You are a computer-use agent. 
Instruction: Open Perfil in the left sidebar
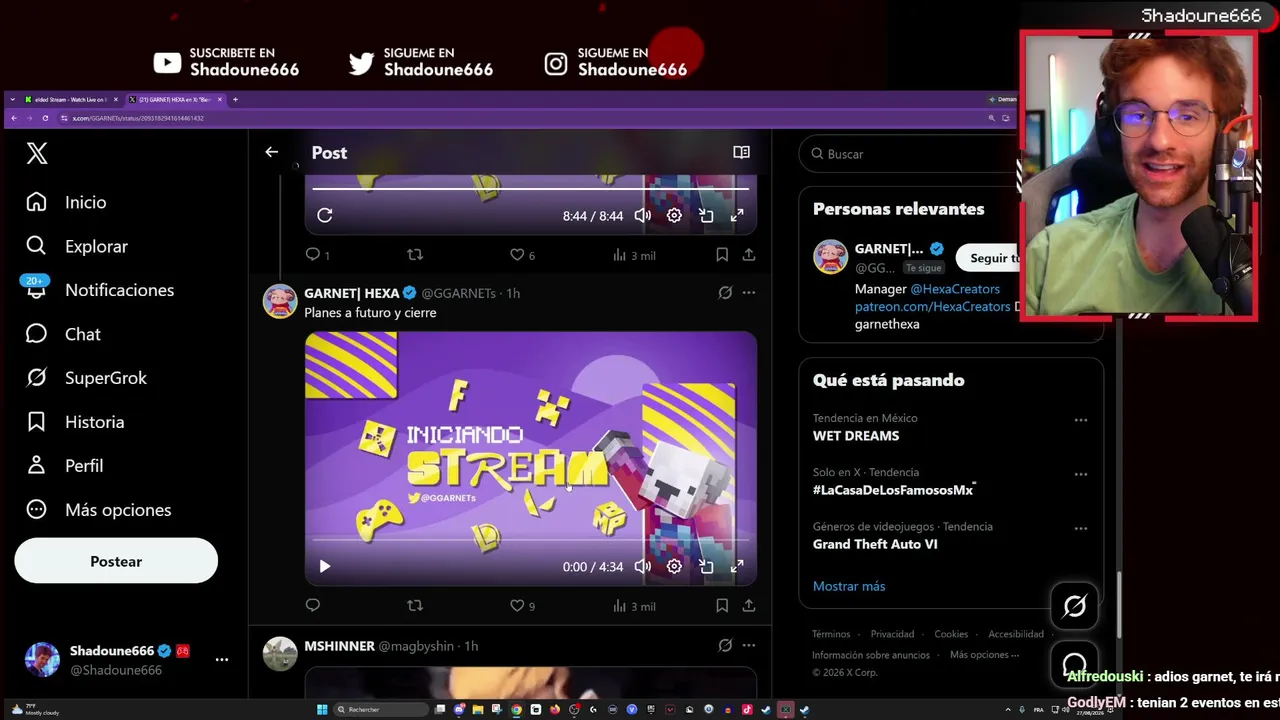(x=64, y=466)
